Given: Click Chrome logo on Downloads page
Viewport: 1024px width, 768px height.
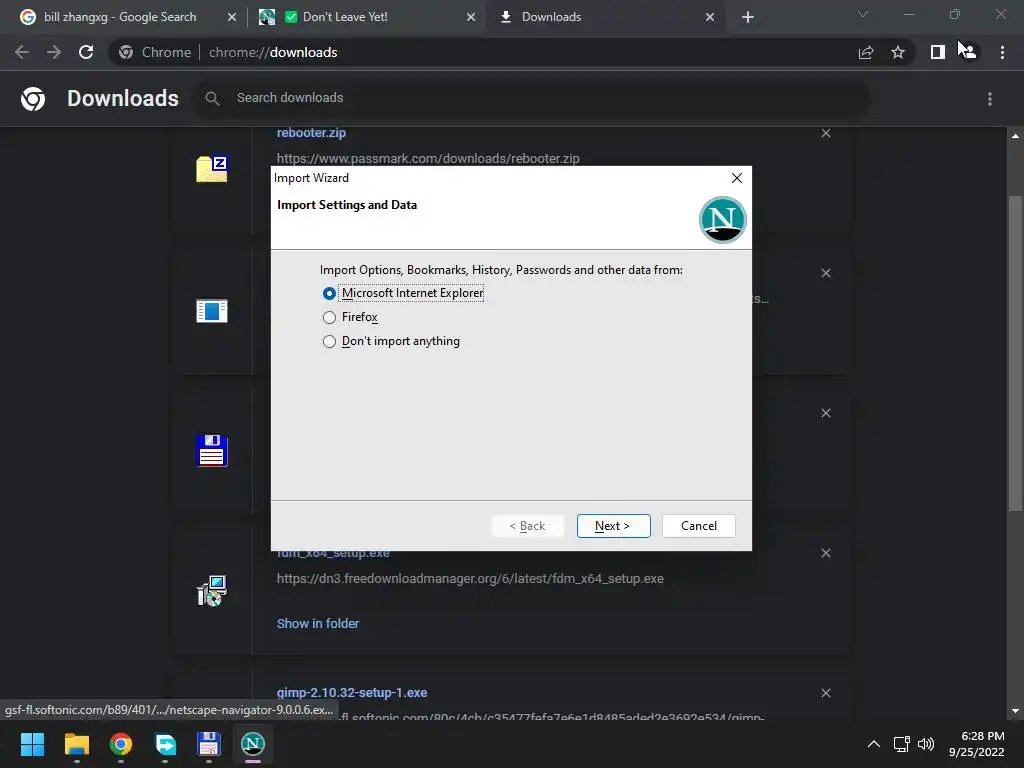Looking at the screenshot, I should (x=33, y=99).
